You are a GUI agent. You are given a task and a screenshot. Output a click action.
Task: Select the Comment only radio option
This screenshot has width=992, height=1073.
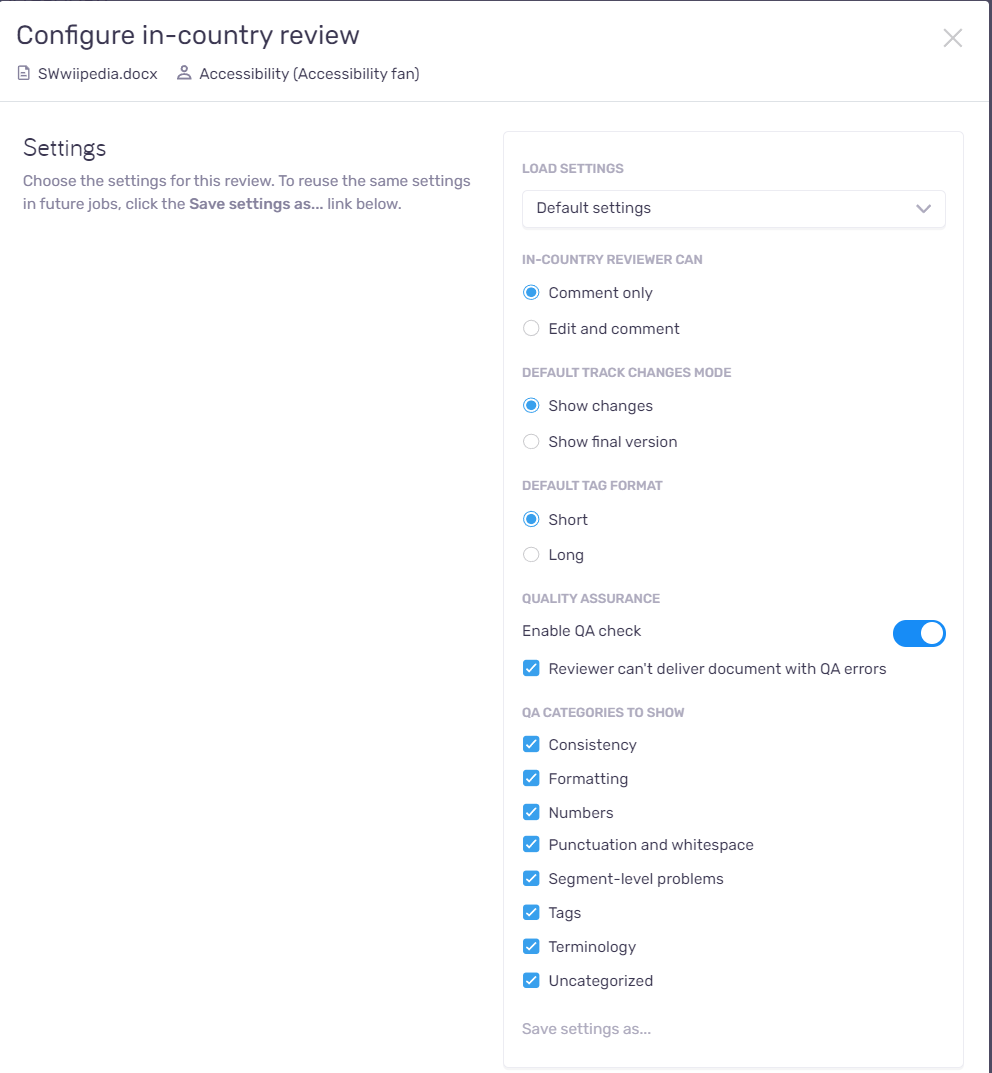coord(531,293)
